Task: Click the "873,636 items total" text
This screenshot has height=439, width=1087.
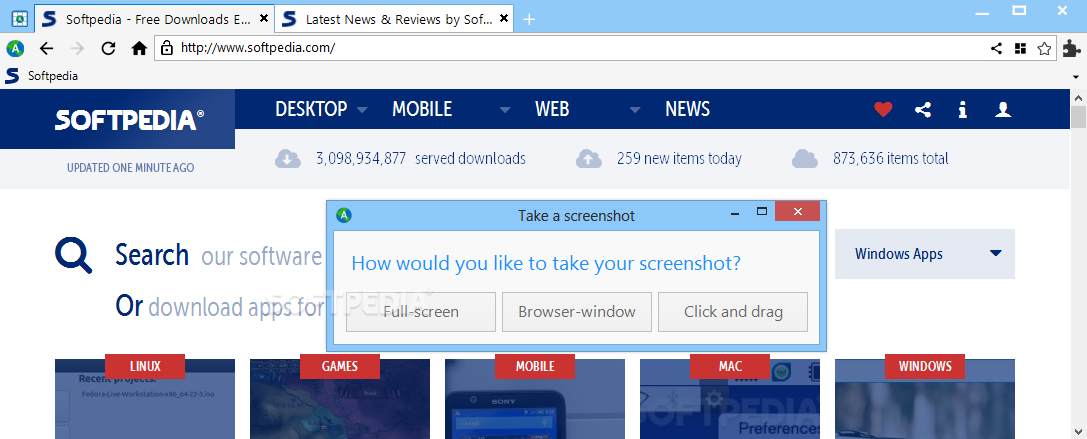Action: coord(891,159)
